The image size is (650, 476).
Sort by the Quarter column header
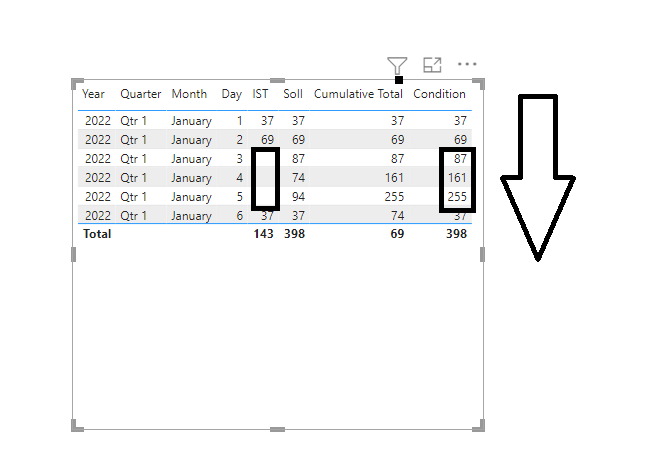pyautogui.click(x=141, y=94)
